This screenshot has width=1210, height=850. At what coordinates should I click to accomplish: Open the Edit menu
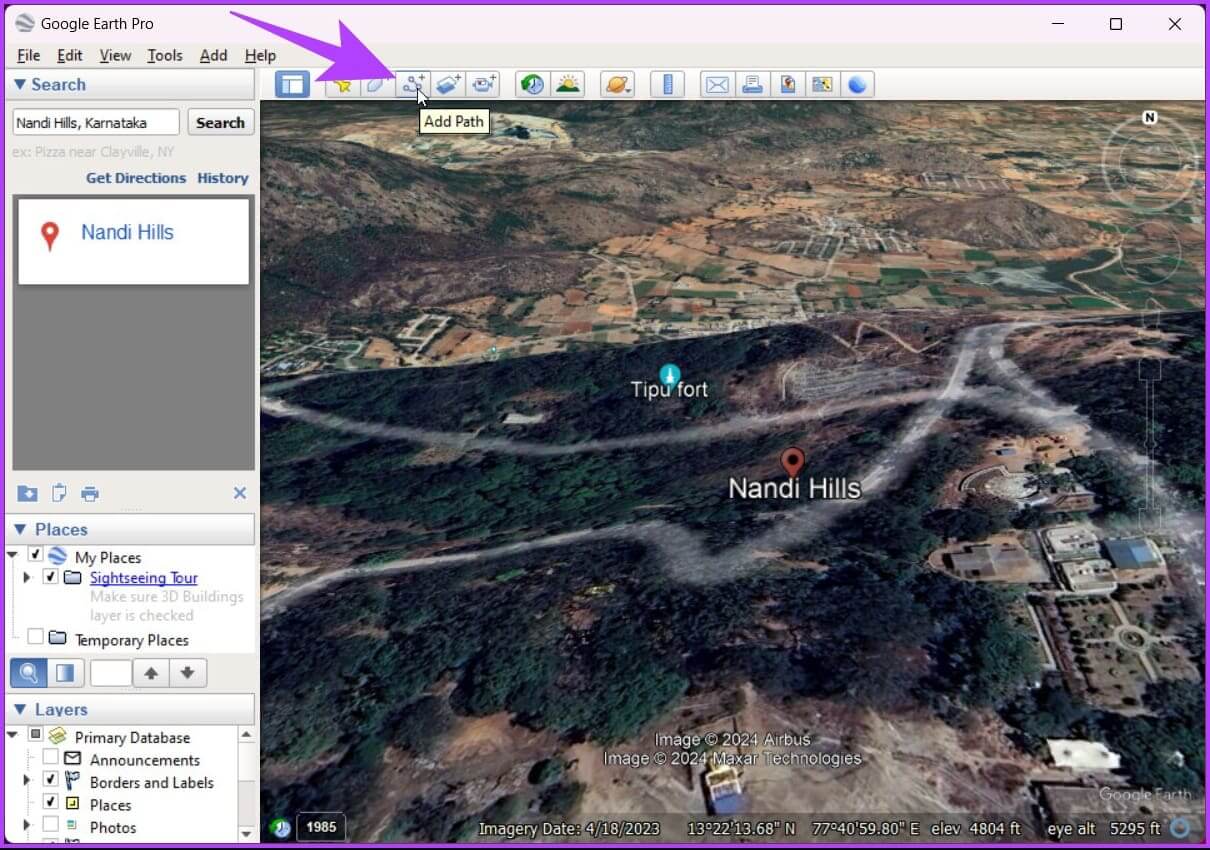click(x=69, y=55)
